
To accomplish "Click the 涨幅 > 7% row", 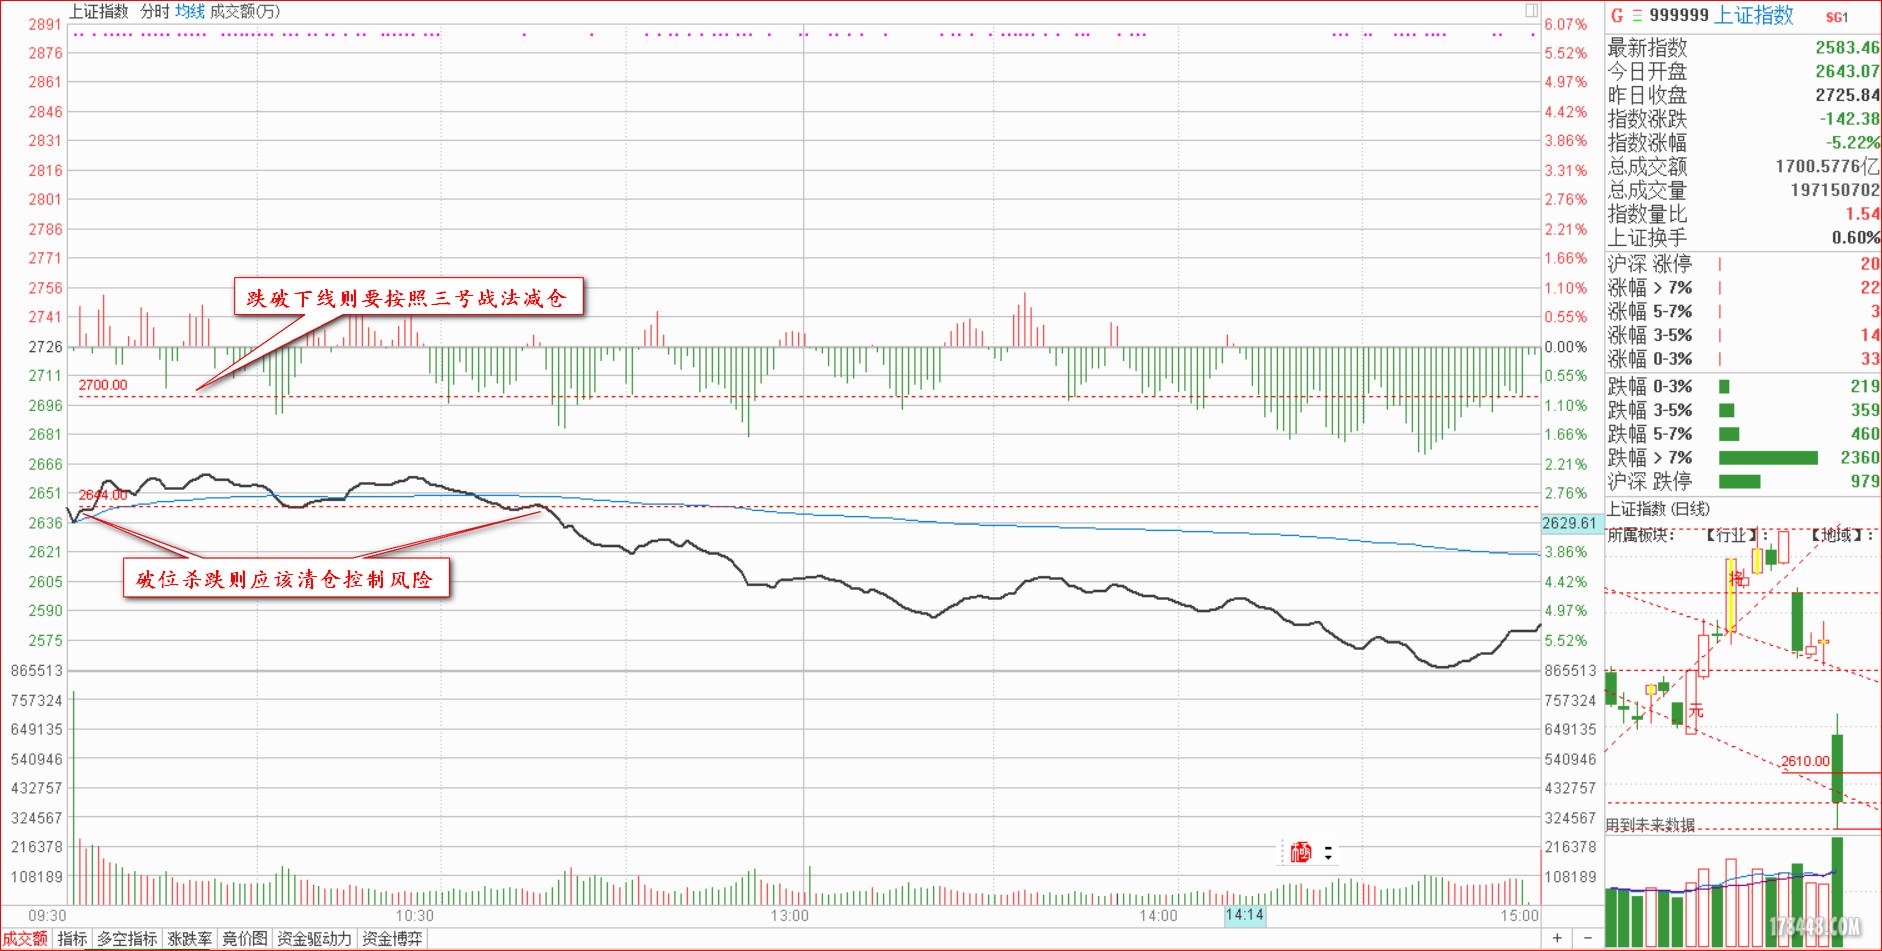I will (1743, 288).
